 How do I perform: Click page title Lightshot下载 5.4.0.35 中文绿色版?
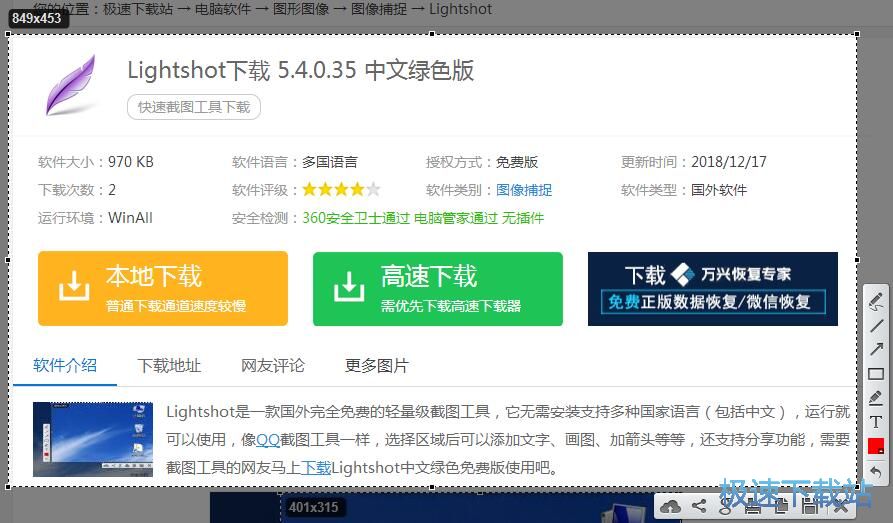(x=301, y=70)
